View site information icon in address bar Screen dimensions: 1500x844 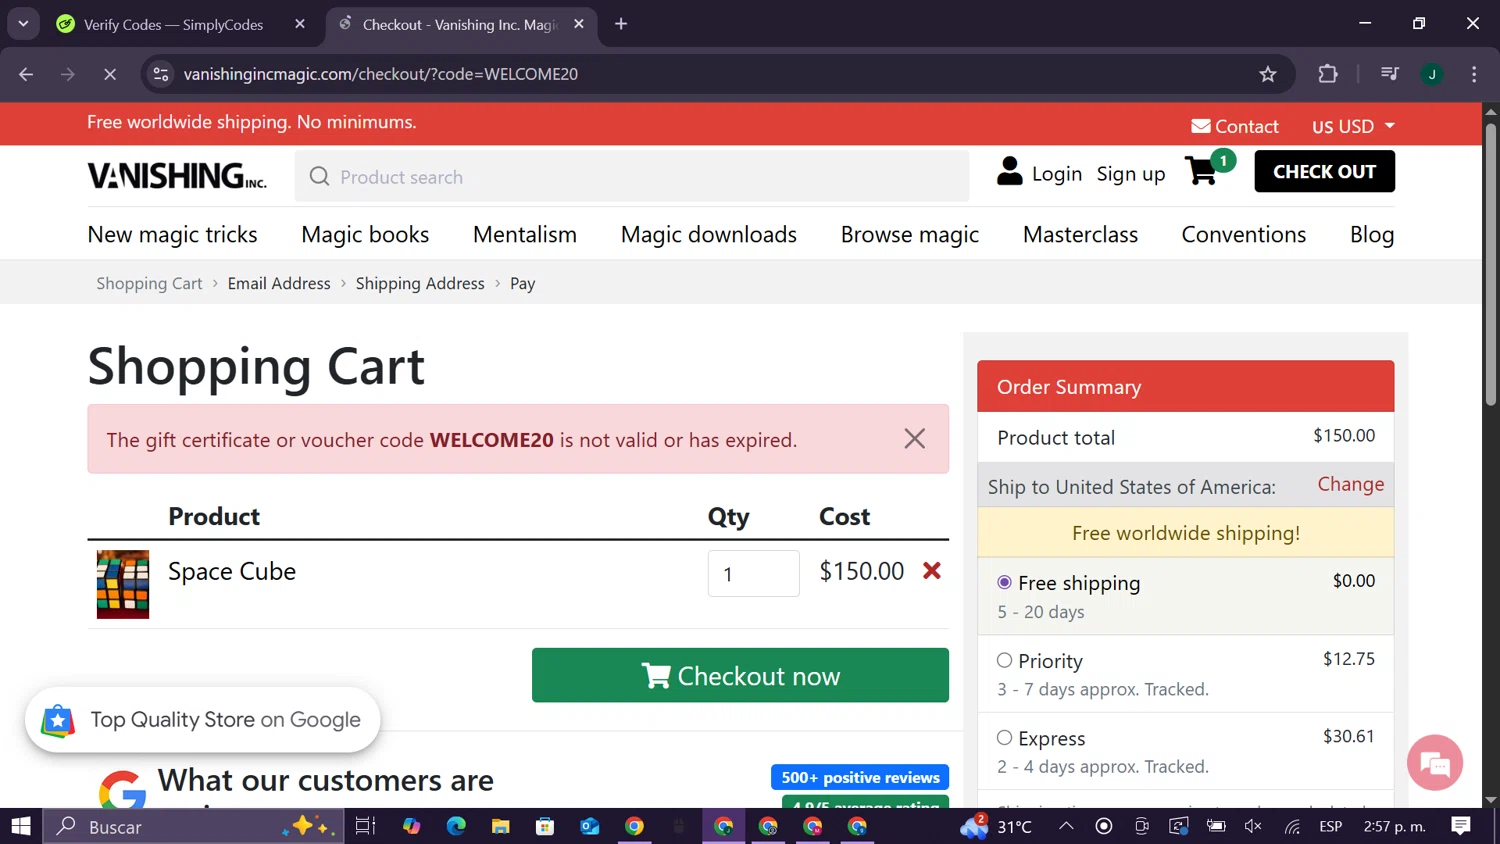tap(161, 74)
